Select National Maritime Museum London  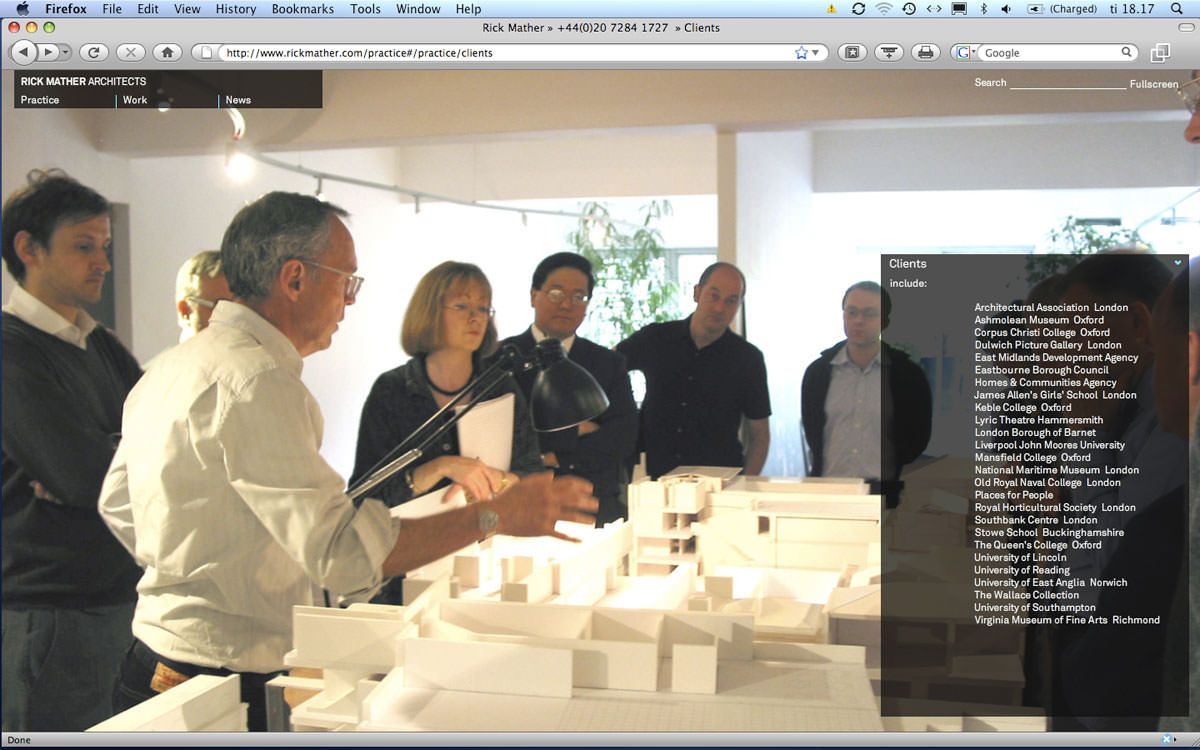1057,470
